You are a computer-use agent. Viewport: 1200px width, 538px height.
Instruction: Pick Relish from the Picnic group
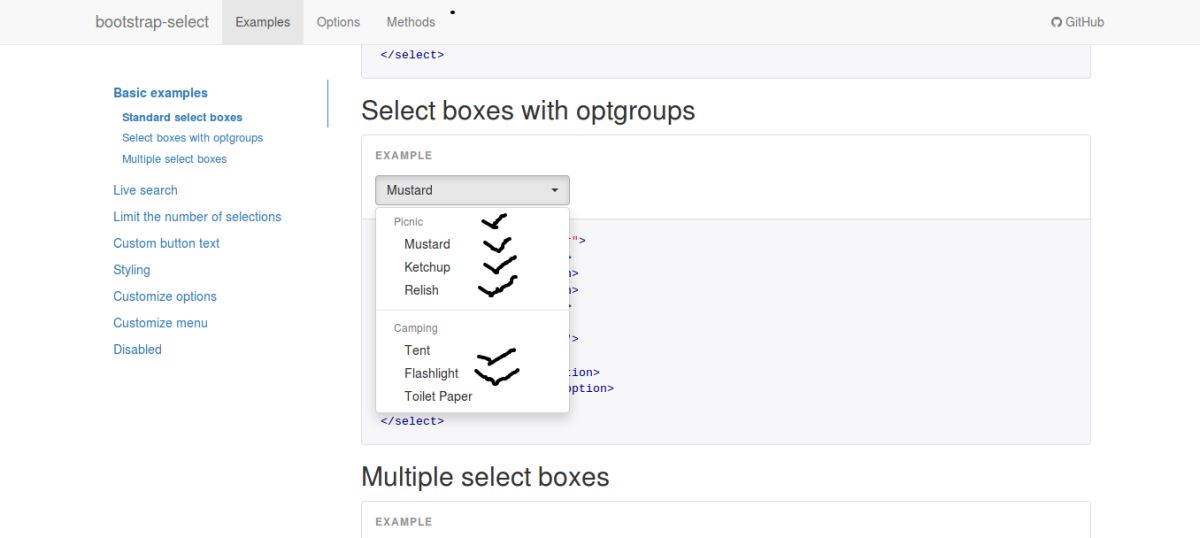(x=421, y=290)
